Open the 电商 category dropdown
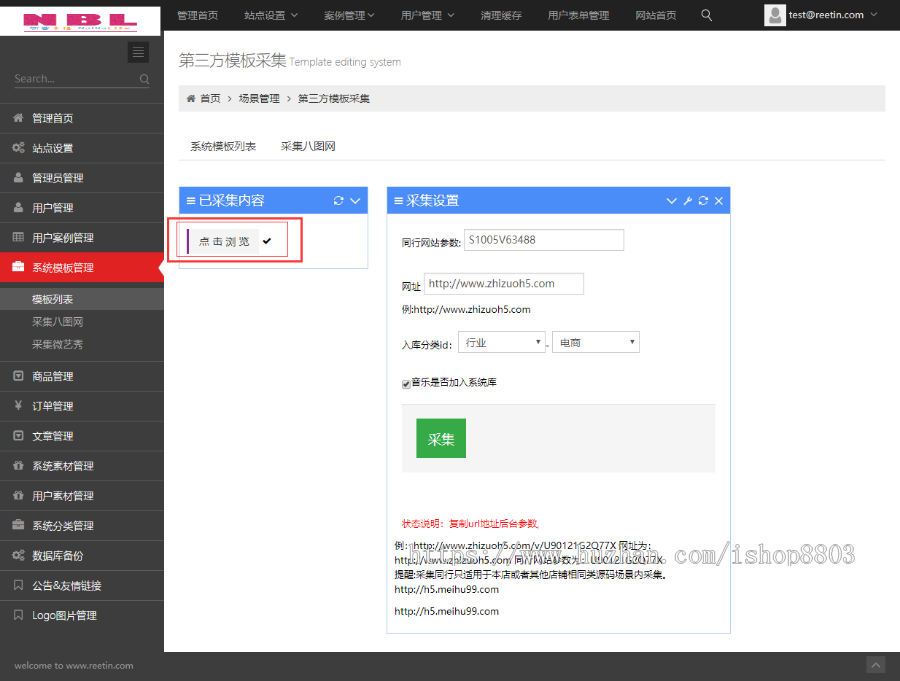900x681 pixels. [x=595, y=341]
